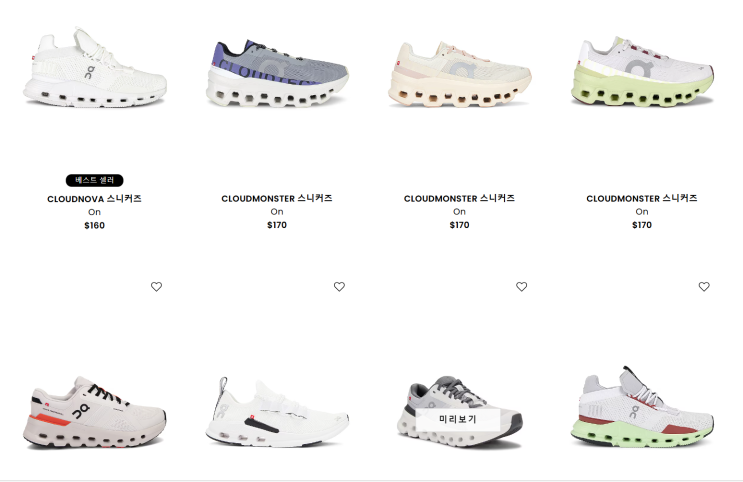
Task: View the purple Cloudmonster sneaker image
Action: pos(277,73)
